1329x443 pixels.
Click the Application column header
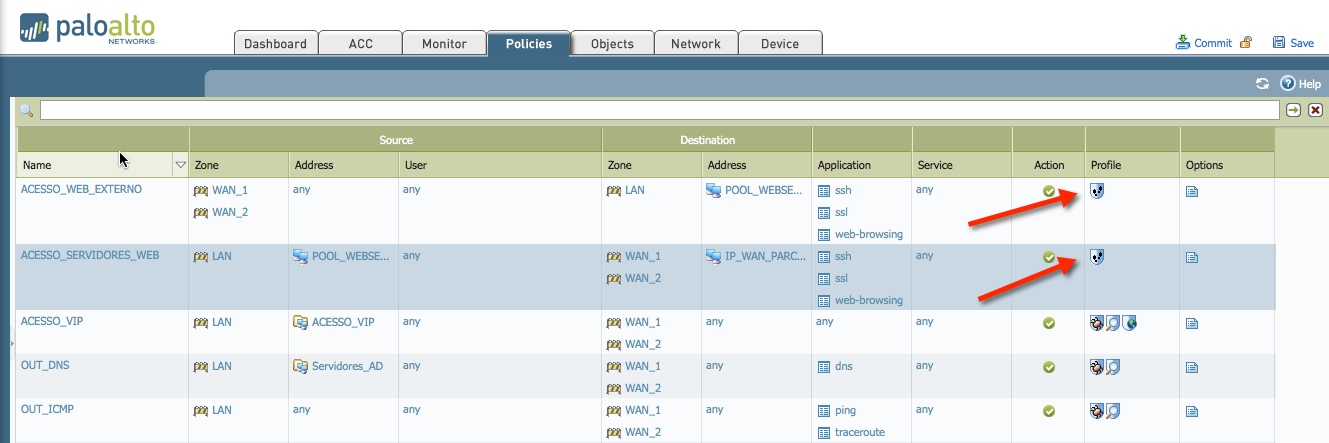844,165
